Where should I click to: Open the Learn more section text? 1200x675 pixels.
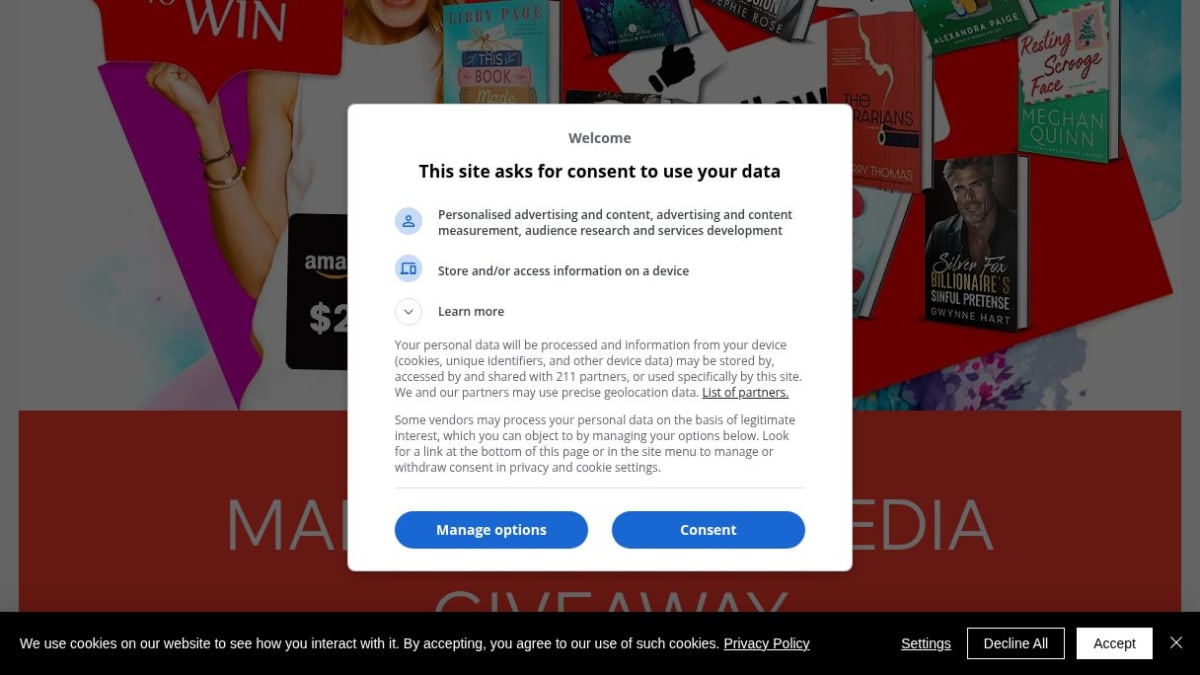[471, 311]
